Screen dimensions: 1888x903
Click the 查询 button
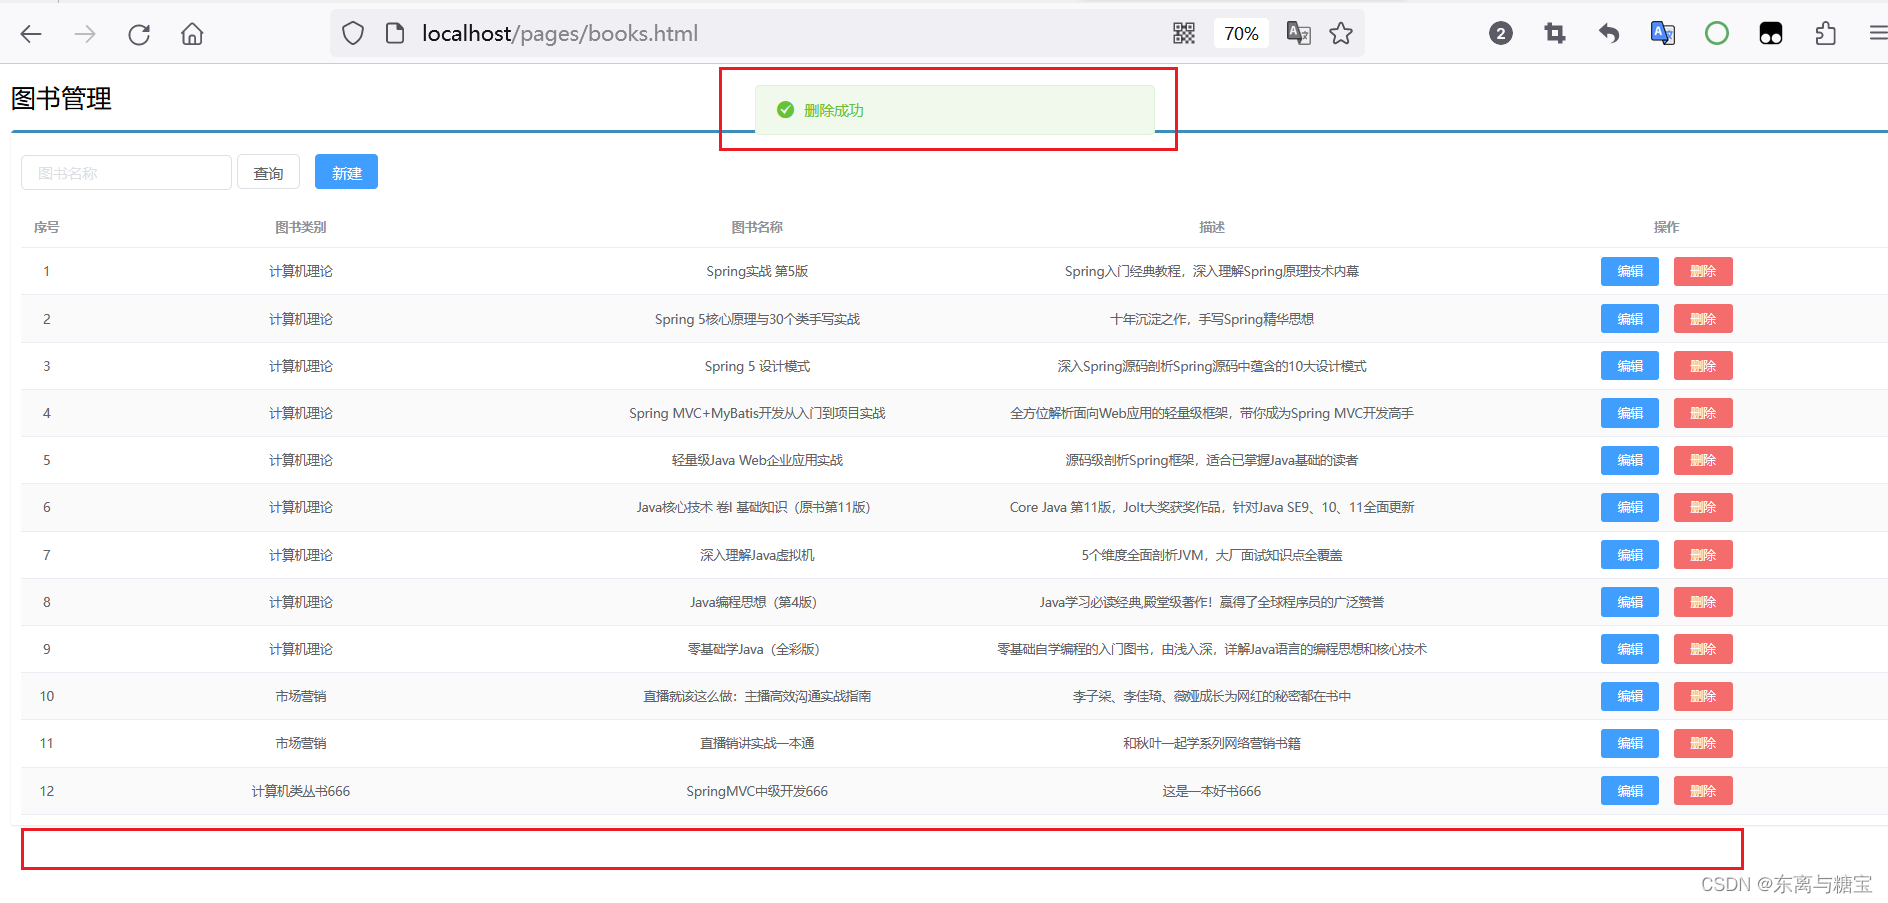click(x=268, y=173)
